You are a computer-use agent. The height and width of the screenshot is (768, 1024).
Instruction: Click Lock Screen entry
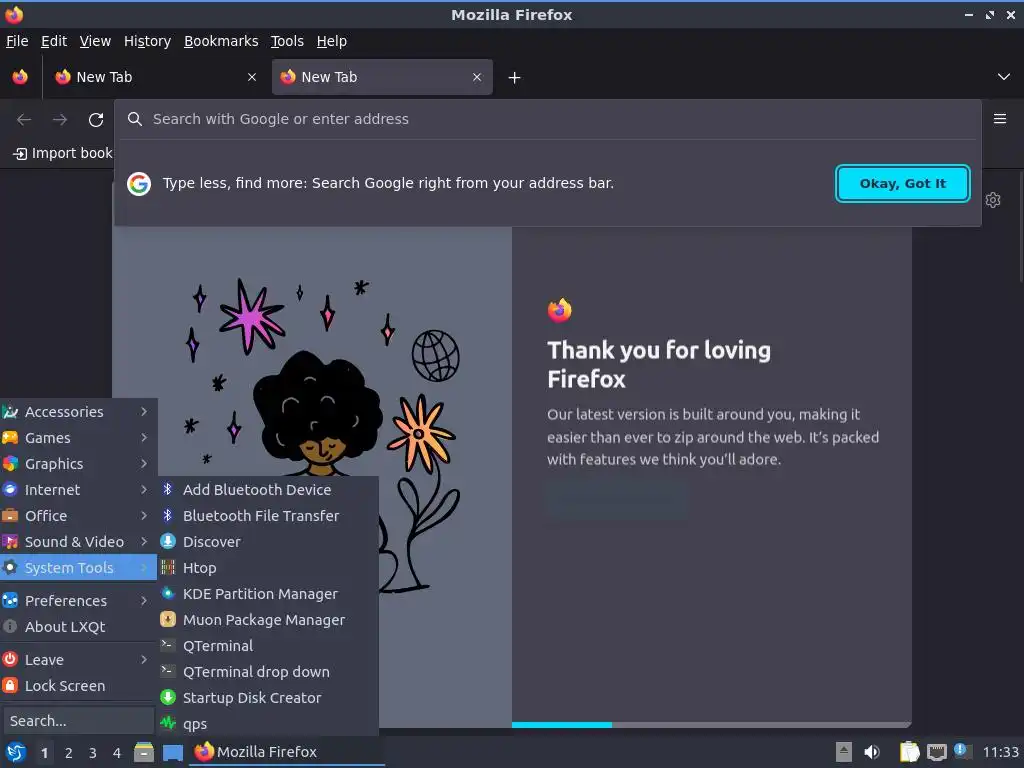[78, 686]
